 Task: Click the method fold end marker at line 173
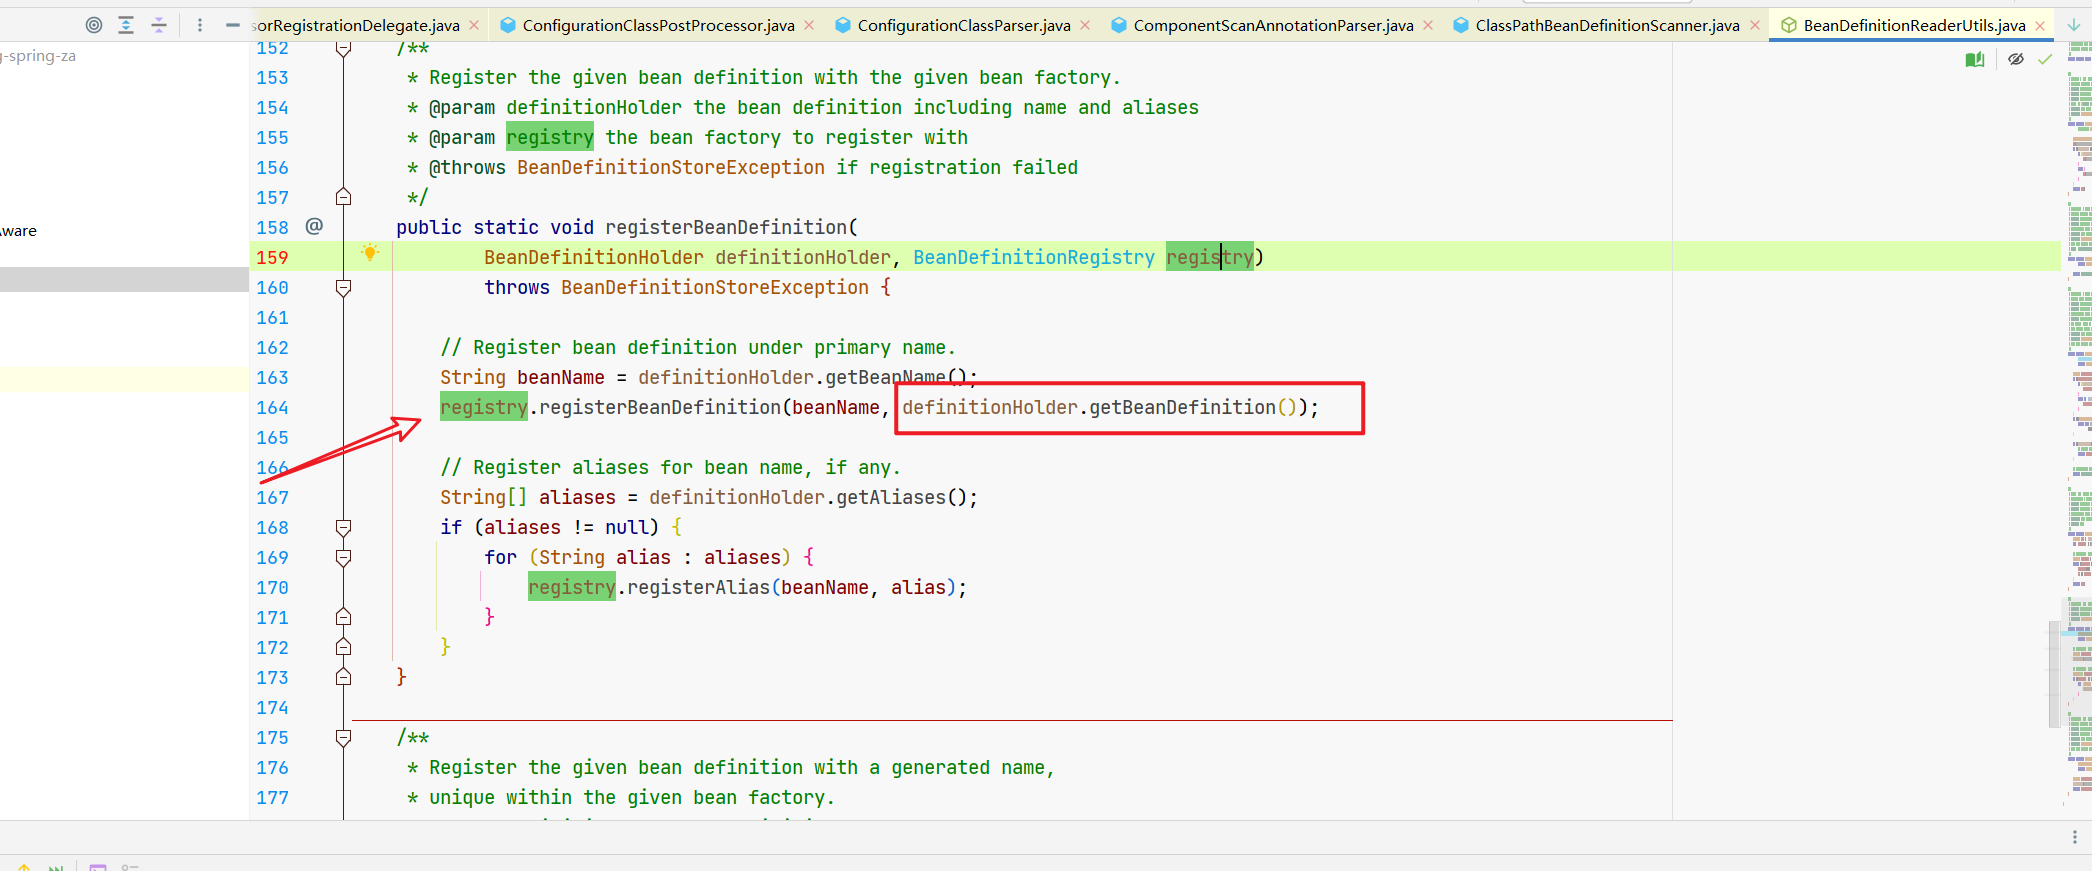[x=343, y=677]
